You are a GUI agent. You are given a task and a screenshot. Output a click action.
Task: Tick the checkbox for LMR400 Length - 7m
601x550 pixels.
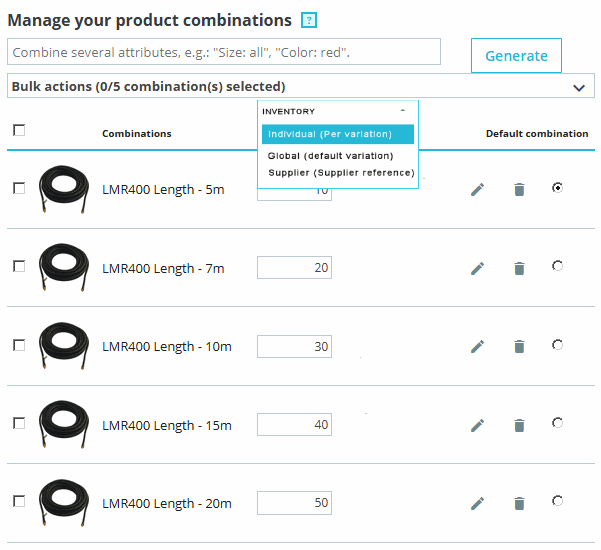(19, 266)
